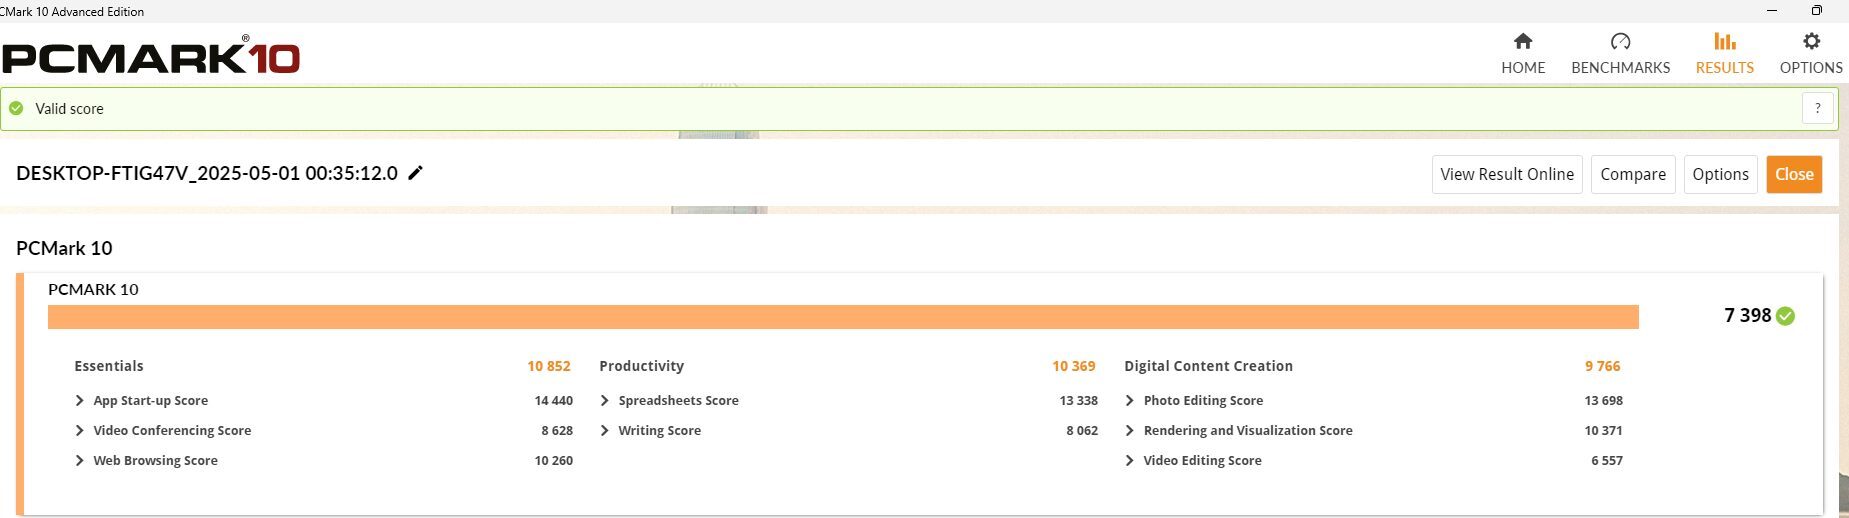Viewport: 1849px width, 518px height.
Task: Click the overall score 7 398
Action: (1747, 316)
